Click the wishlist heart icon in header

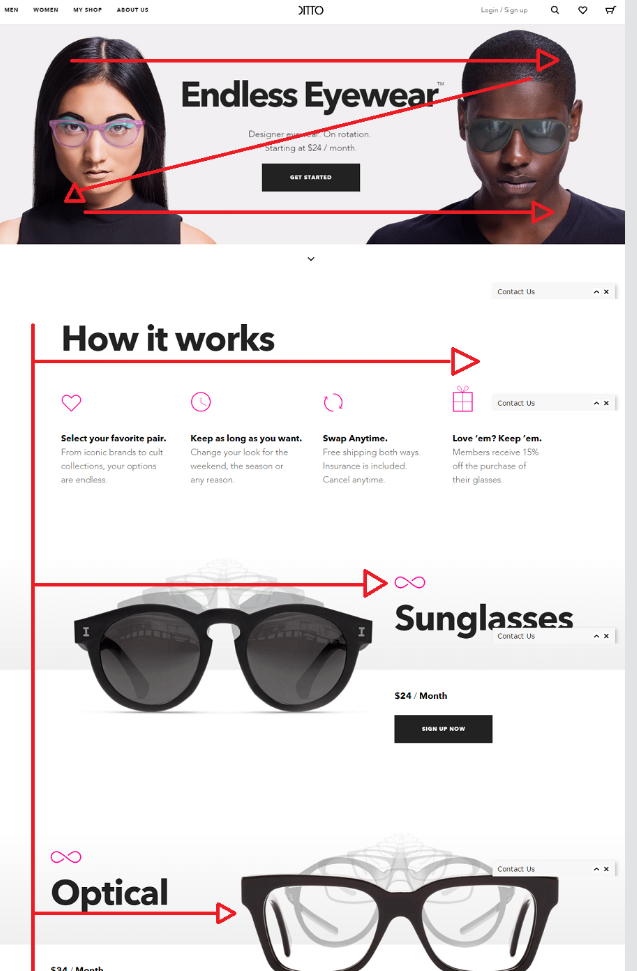(583, 10)
